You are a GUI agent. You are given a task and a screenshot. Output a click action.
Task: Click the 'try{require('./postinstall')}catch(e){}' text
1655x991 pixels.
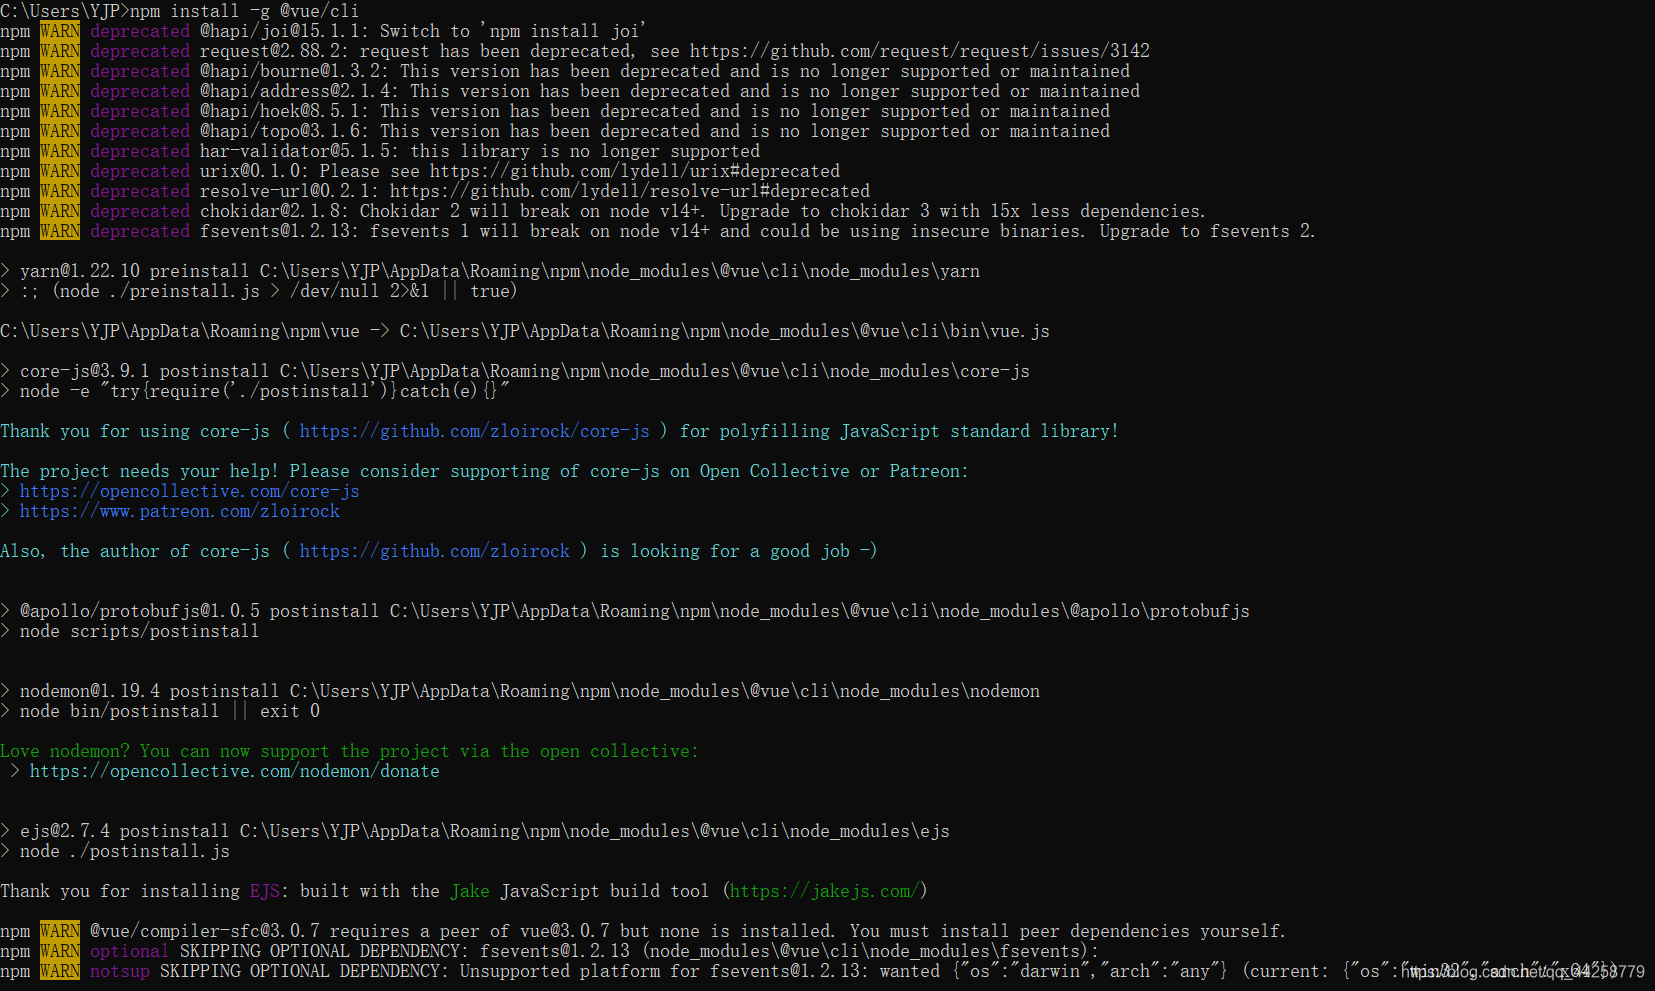click(305, 391)
